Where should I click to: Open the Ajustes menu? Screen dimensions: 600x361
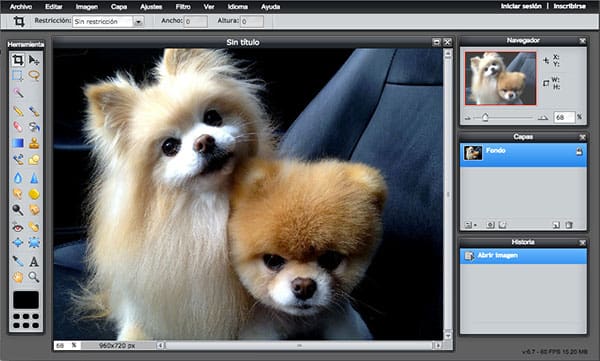[151, 7]
